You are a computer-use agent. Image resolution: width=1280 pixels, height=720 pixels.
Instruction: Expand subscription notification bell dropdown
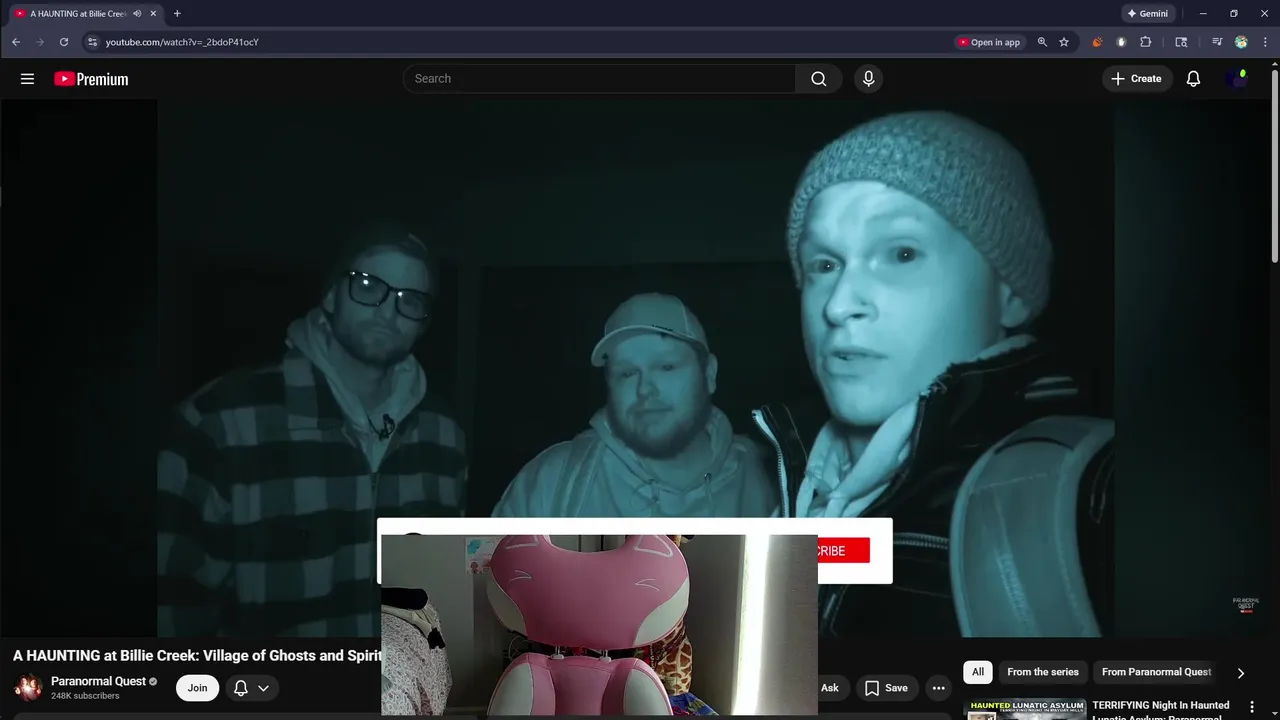click(252, 688)
